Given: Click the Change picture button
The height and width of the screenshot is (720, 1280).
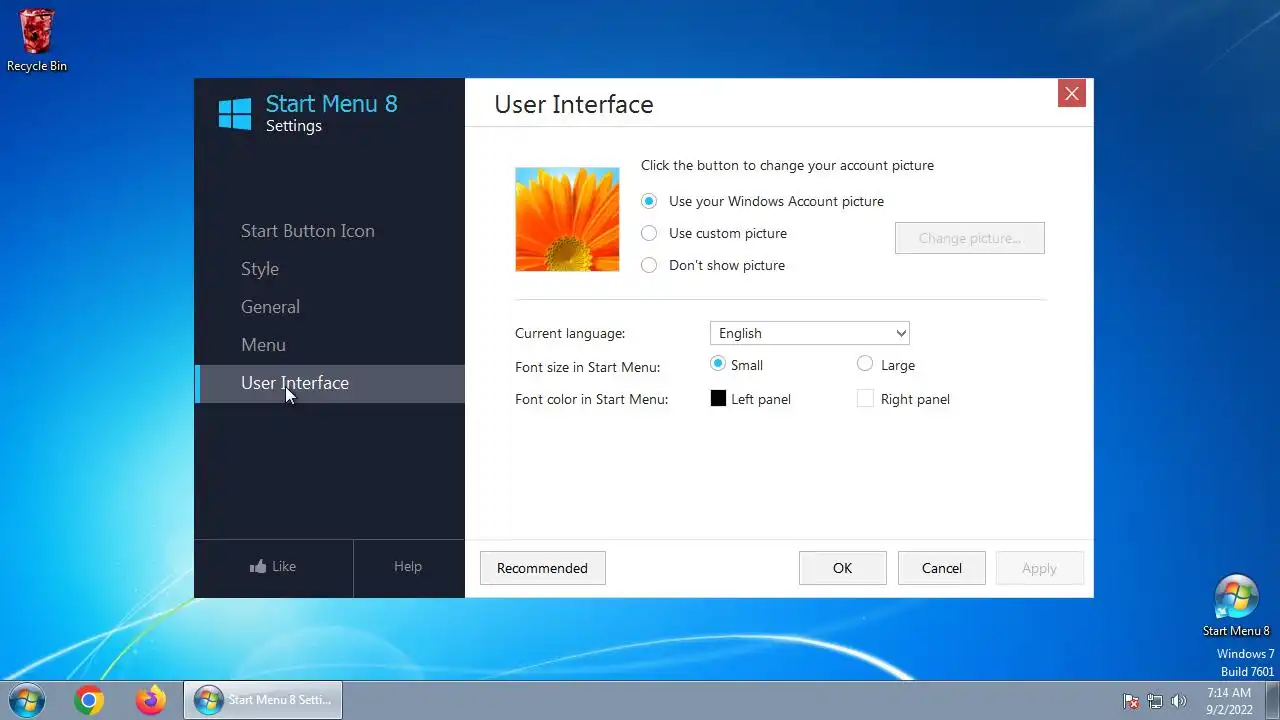Looking at the screenshot, I should pyautogui.click(x=970, y=238).
